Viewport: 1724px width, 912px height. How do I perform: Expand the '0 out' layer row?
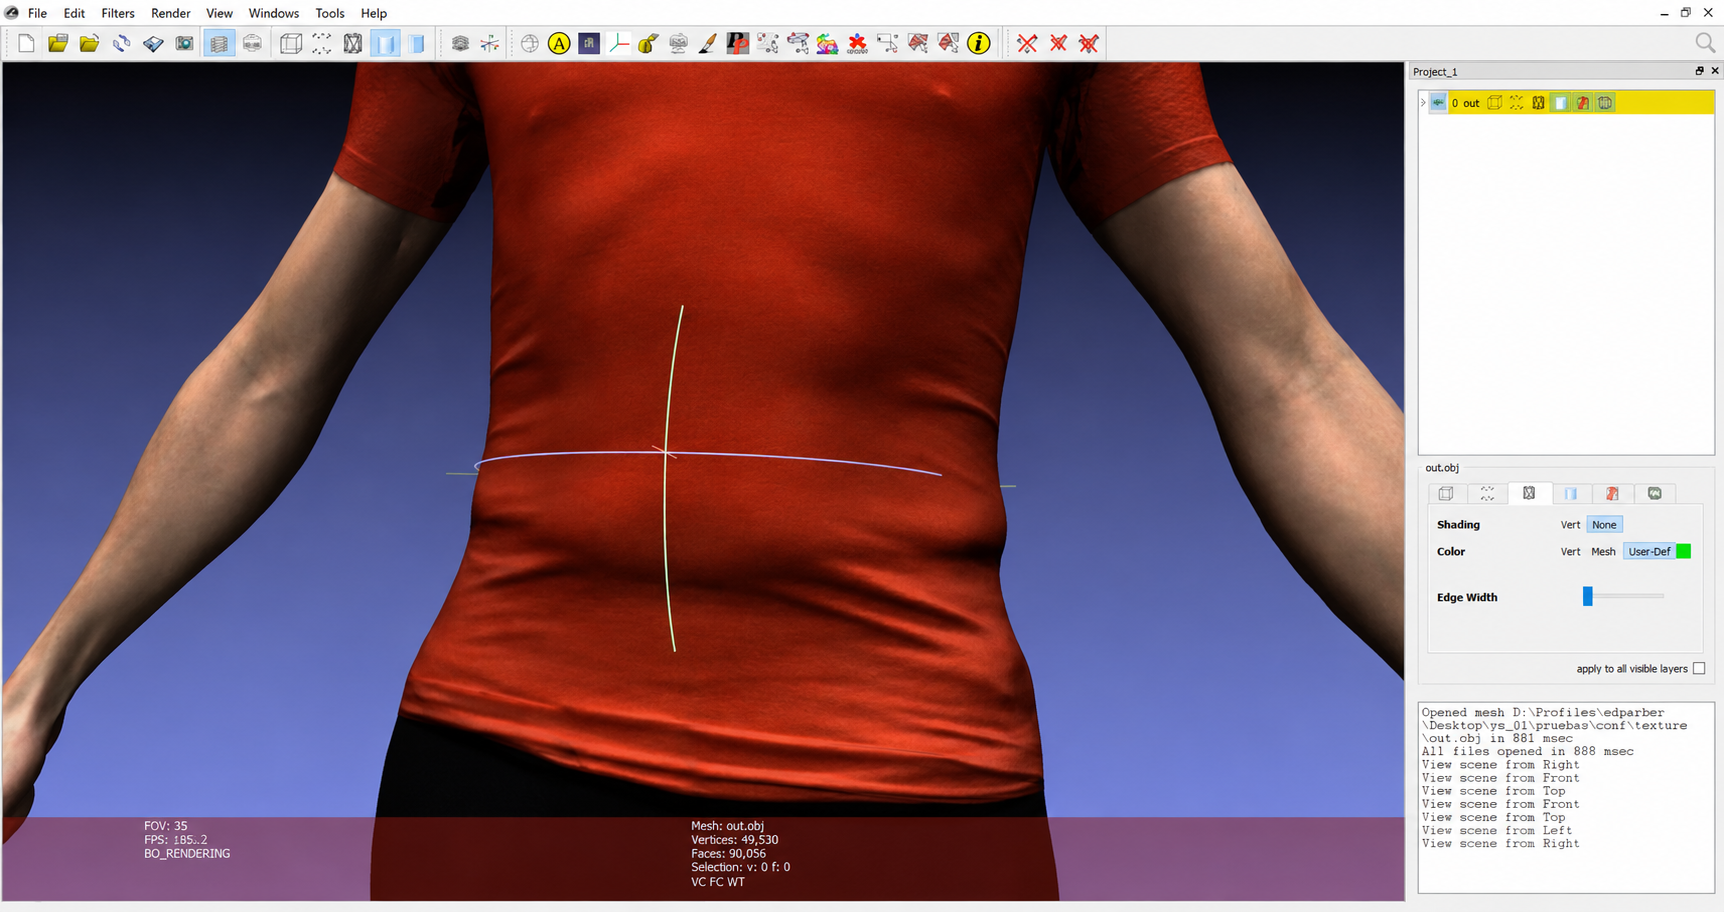[x=1423, y=103]
